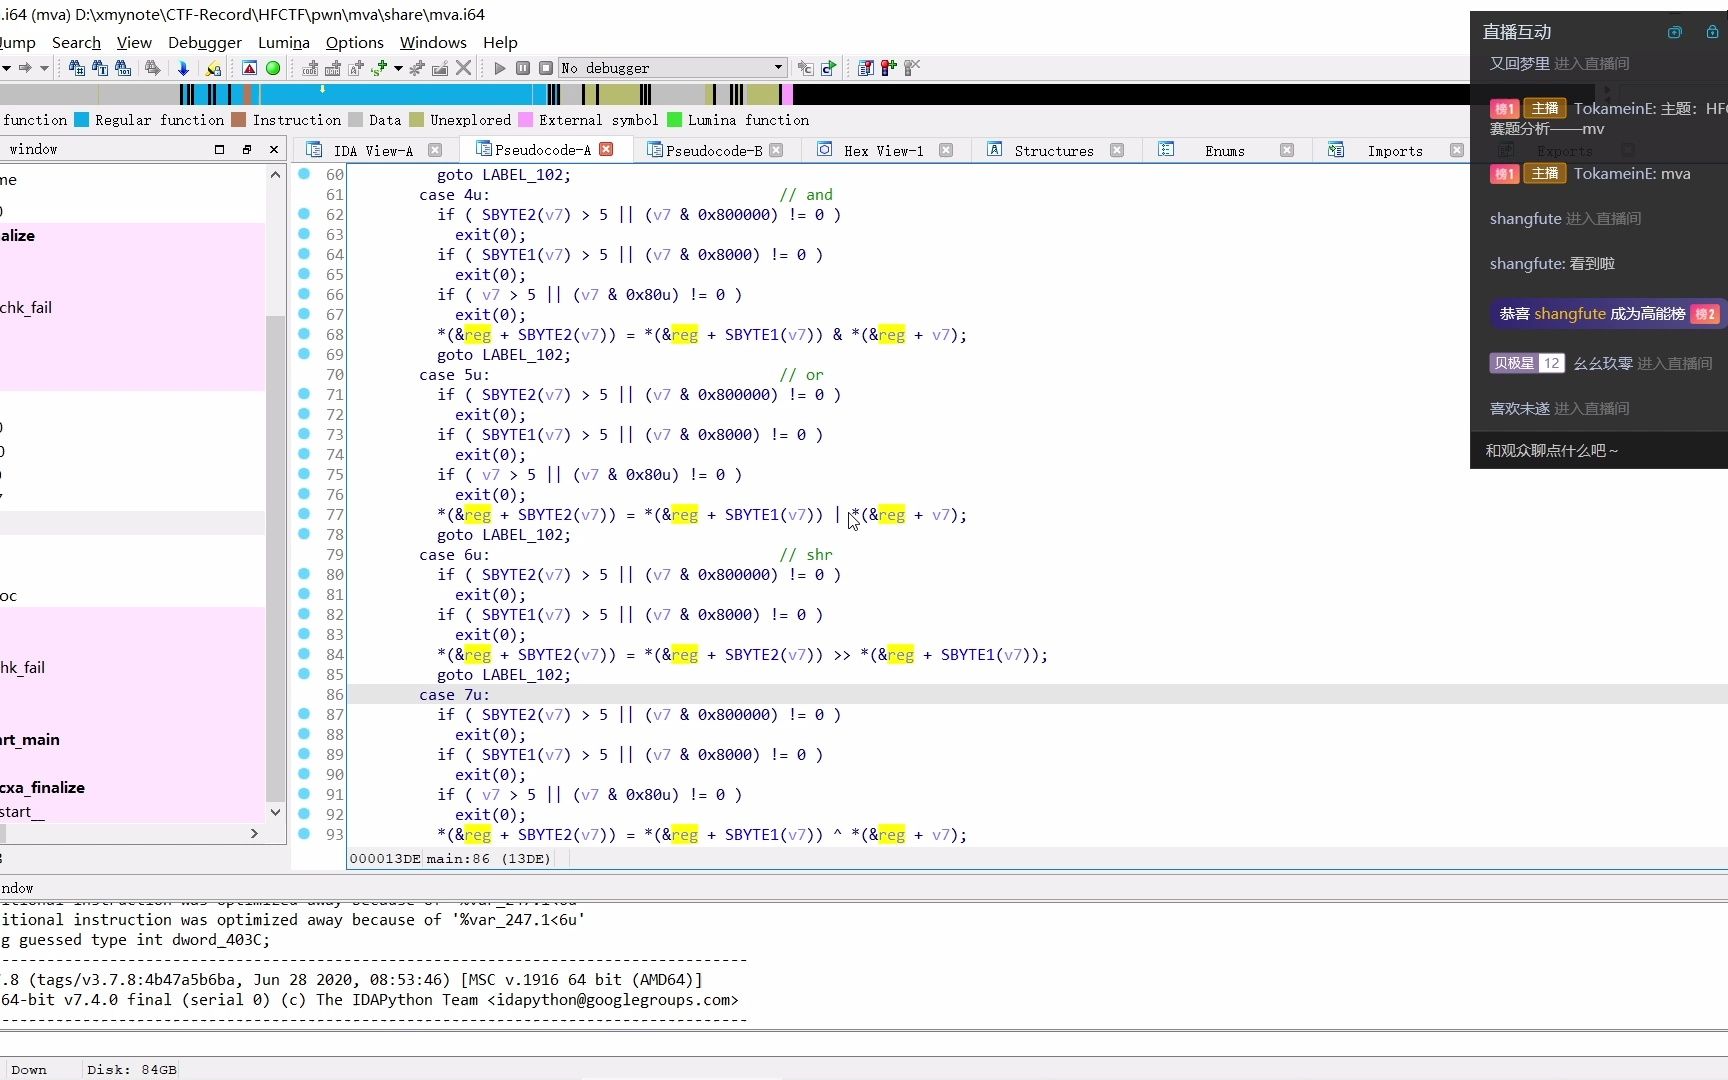The height and width of the screenshot is (1080, 1728).
Task: Open the Options menu
Action: (x=355, y=42)
